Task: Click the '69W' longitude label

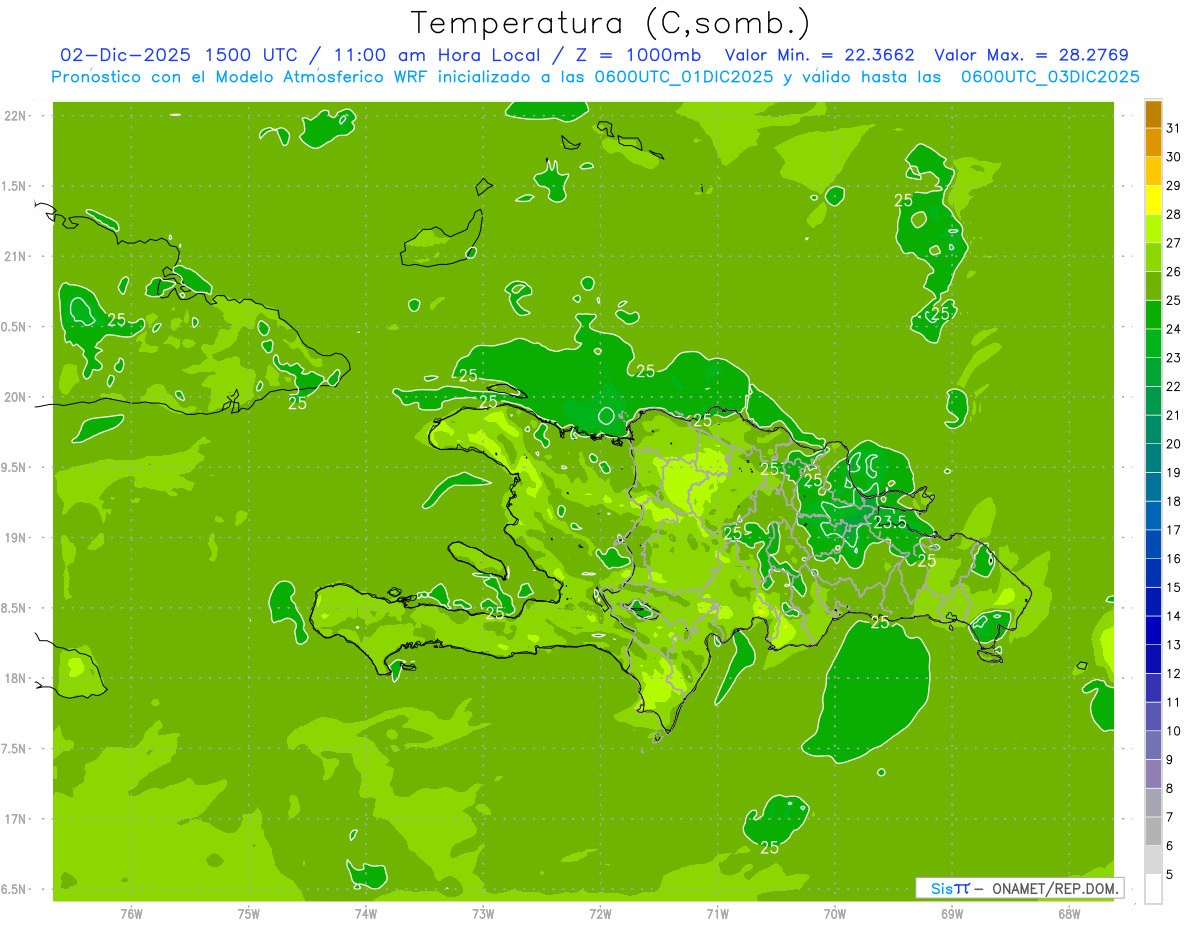Action: click(x=952, y=914)
